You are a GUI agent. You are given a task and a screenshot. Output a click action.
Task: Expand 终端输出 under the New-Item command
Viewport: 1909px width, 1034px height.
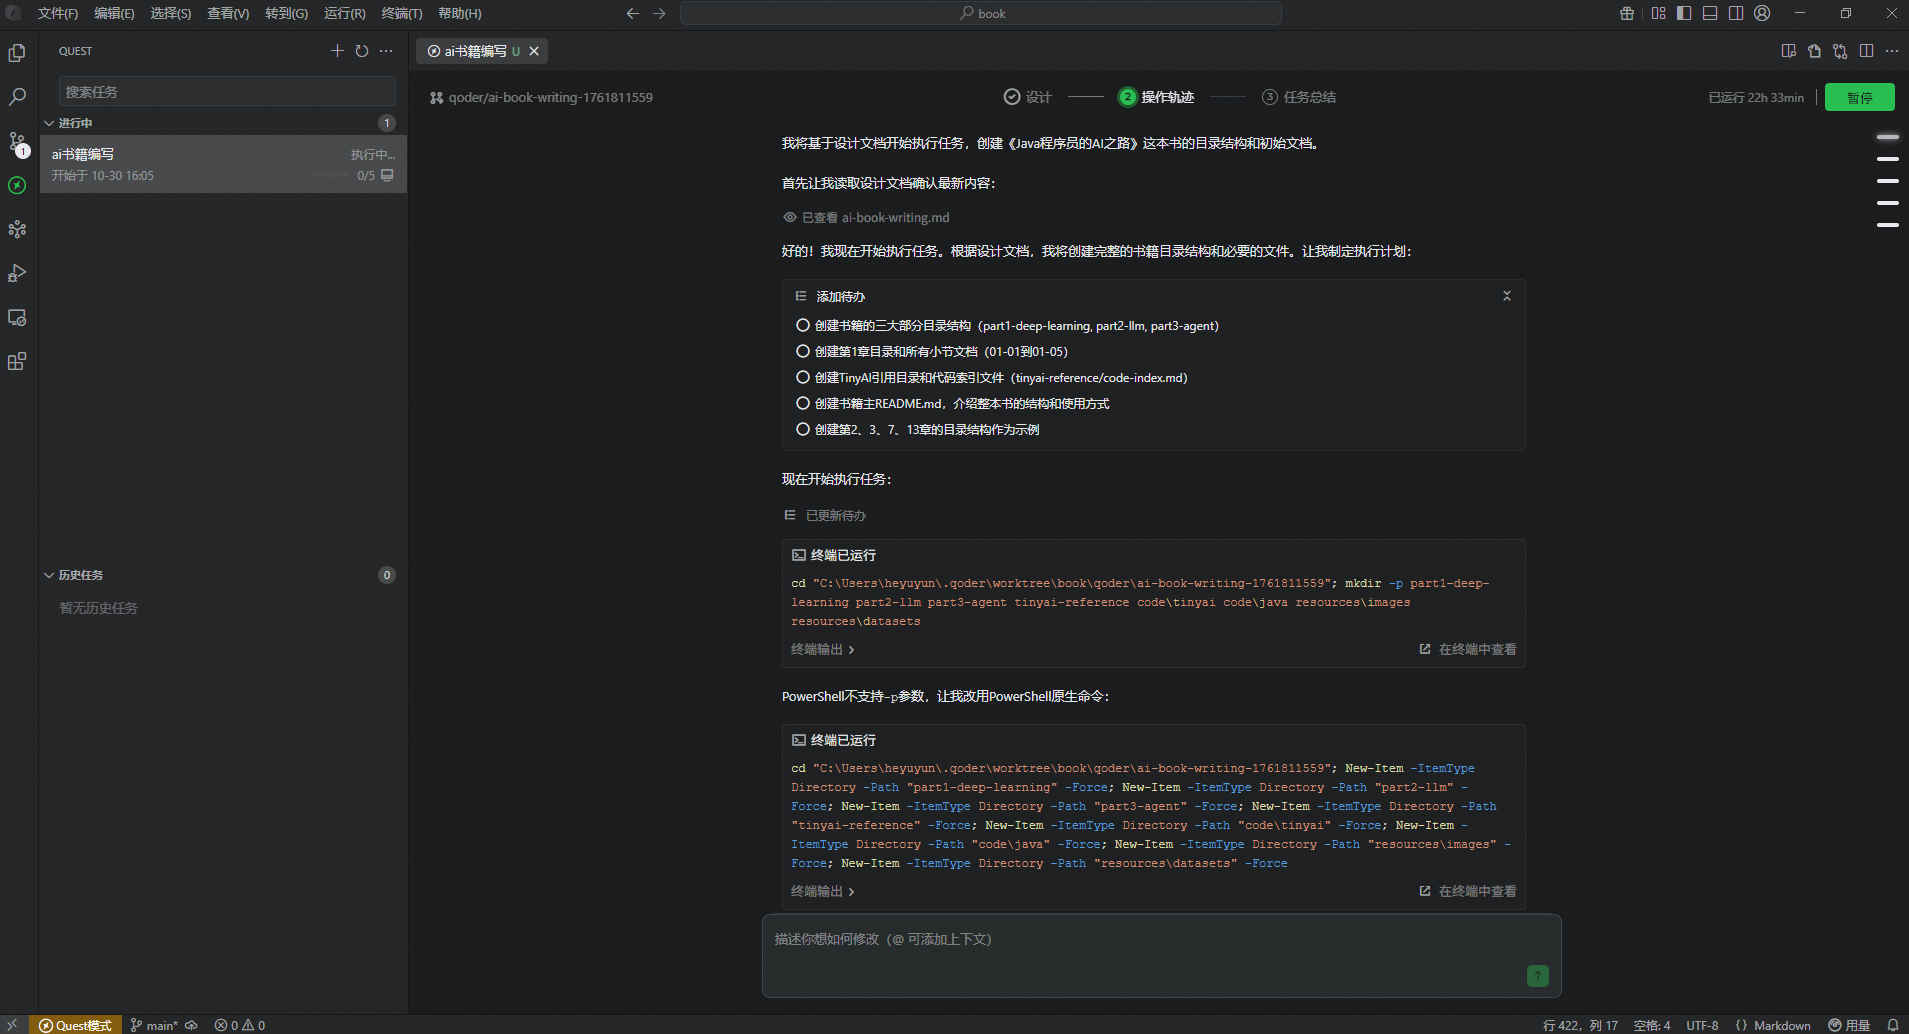click(823, 892)
